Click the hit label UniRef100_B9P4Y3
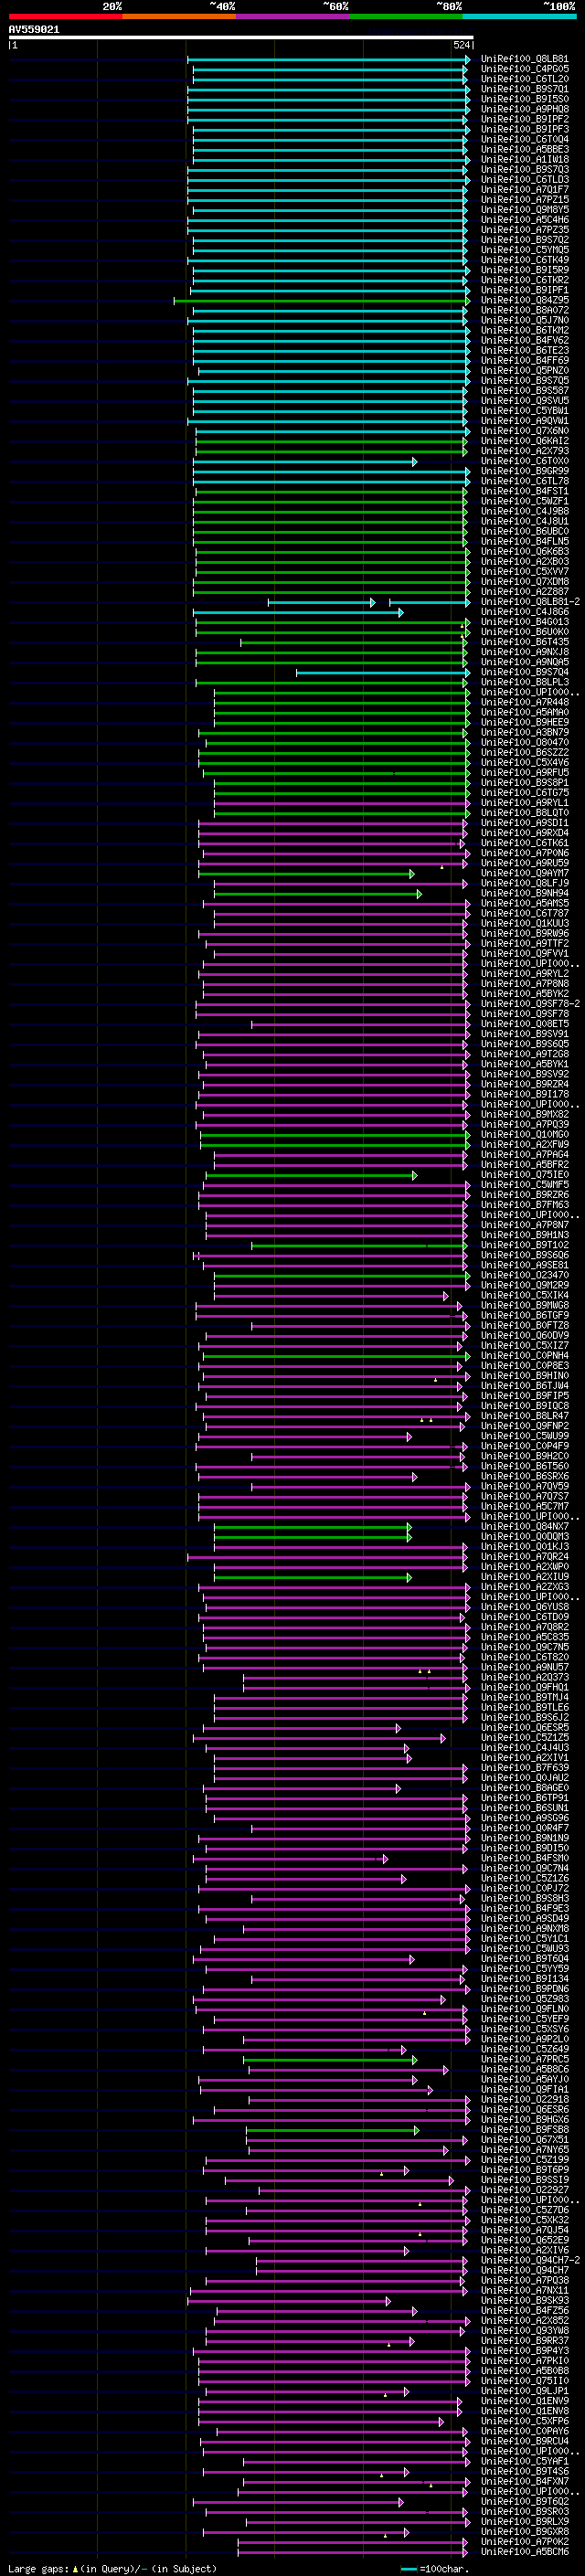Viewport: 585px width, 2576px height. coord(524,2350)
